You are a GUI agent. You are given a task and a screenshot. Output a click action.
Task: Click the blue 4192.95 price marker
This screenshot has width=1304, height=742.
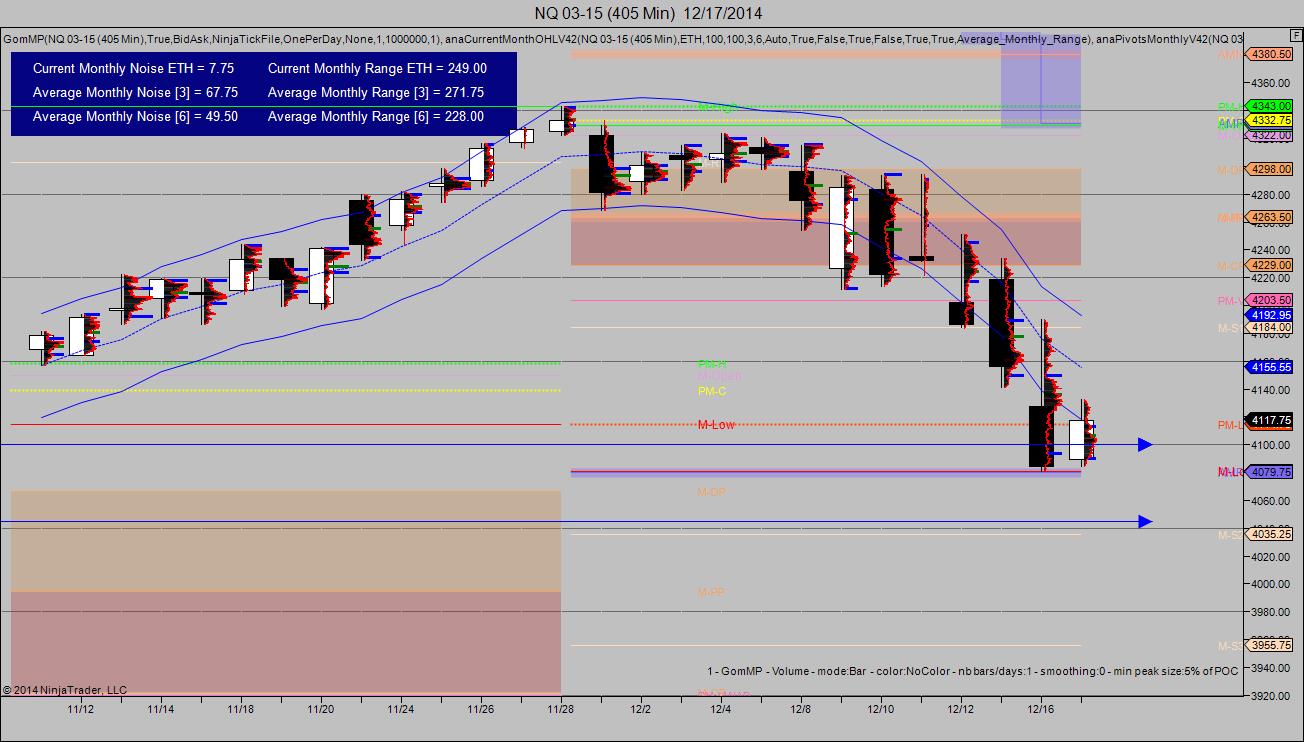[x=1270, y=314]
